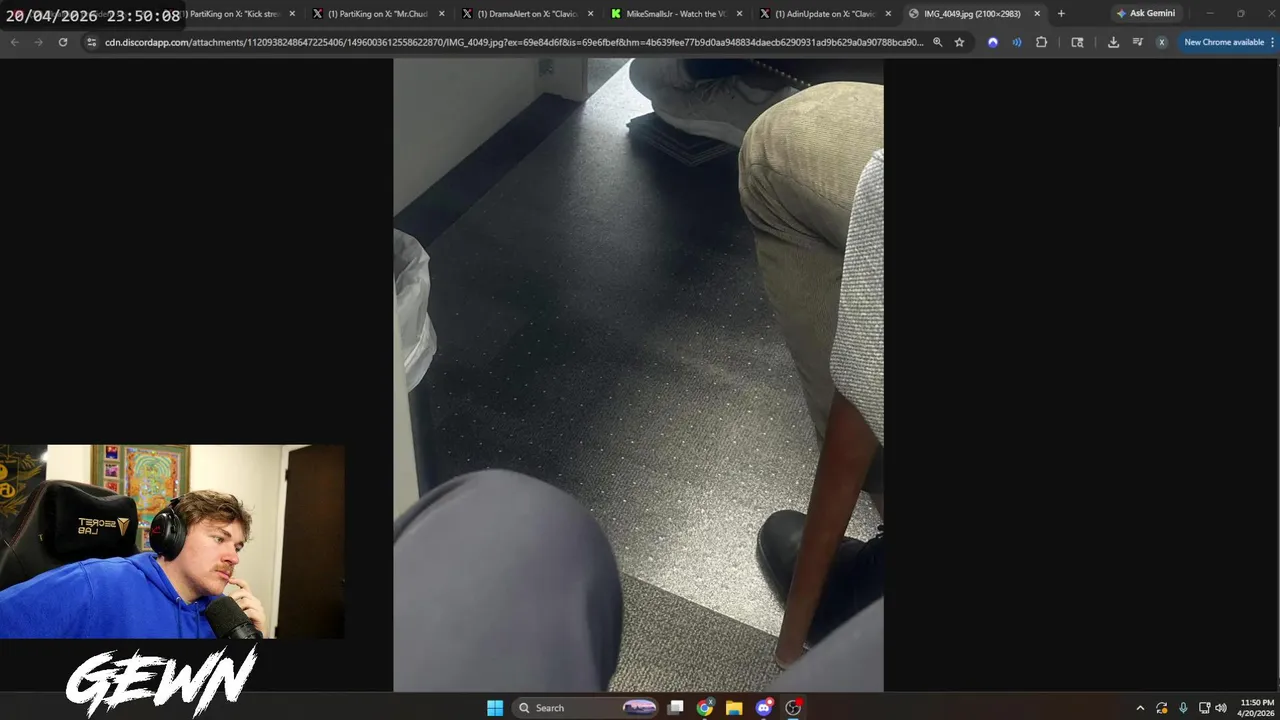1280x720 pixels.
Task: Open the Windows Start menu
Action: [495, 708]
